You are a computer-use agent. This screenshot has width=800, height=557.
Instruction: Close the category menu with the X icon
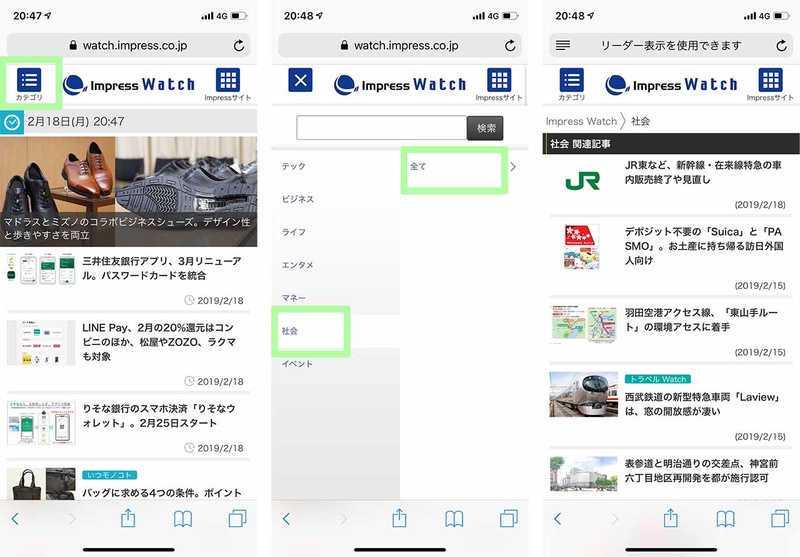pyautogui.click(x=300, y=80)
